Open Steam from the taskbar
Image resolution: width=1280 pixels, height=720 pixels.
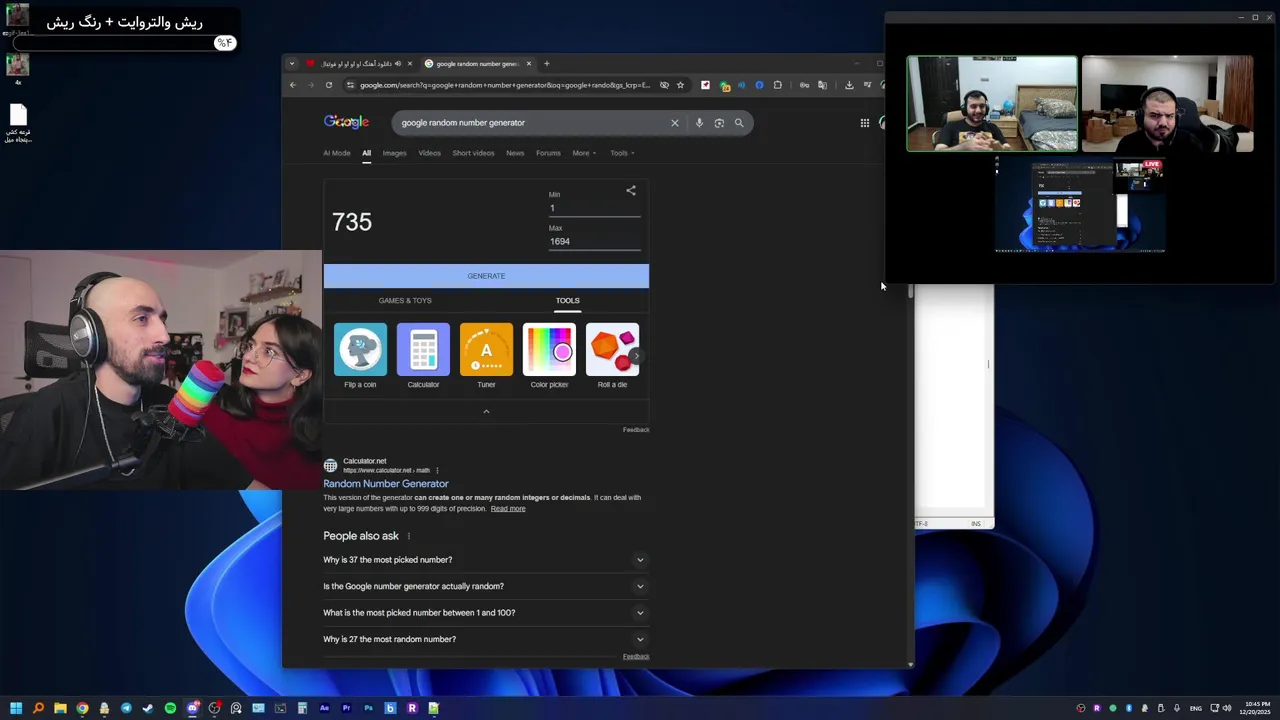pos(148,708)
